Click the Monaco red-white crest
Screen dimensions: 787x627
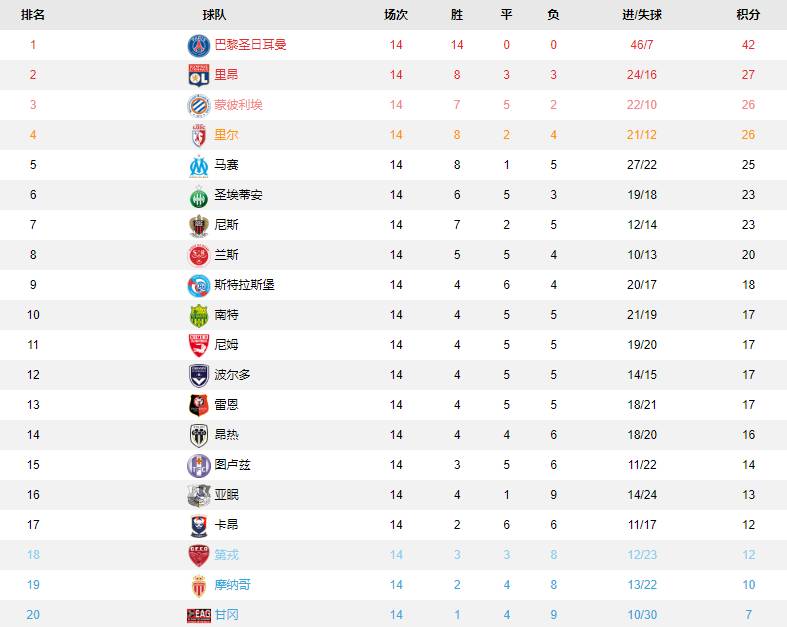pos(199,586)
